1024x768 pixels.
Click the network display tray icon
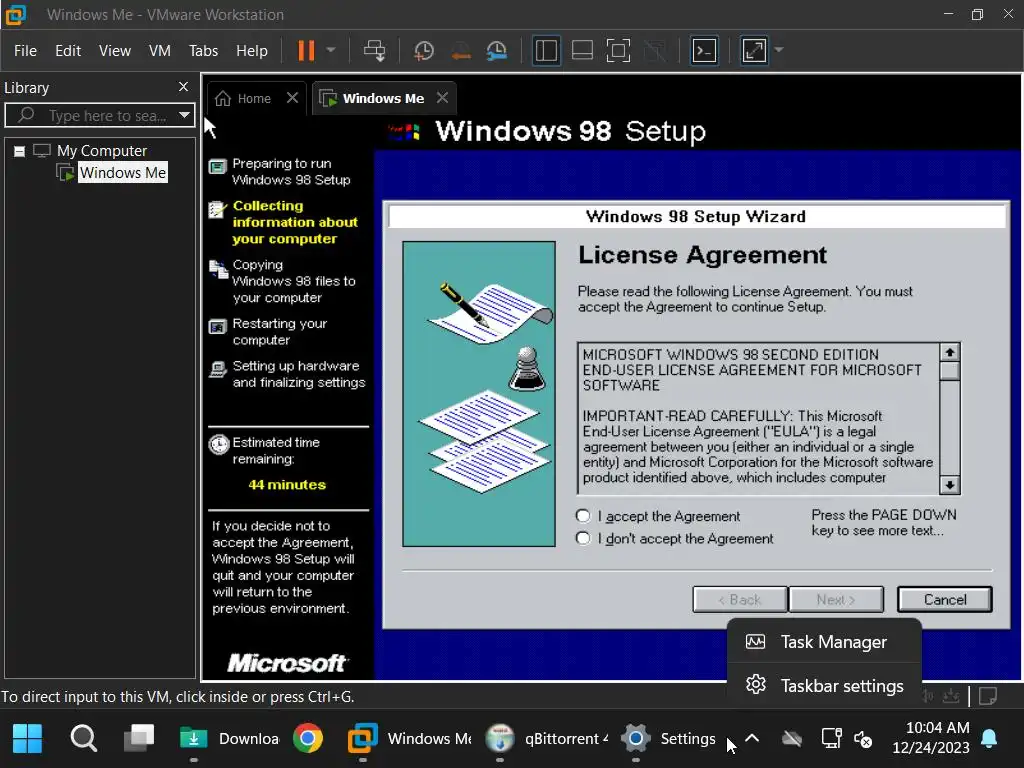(831, 739)
